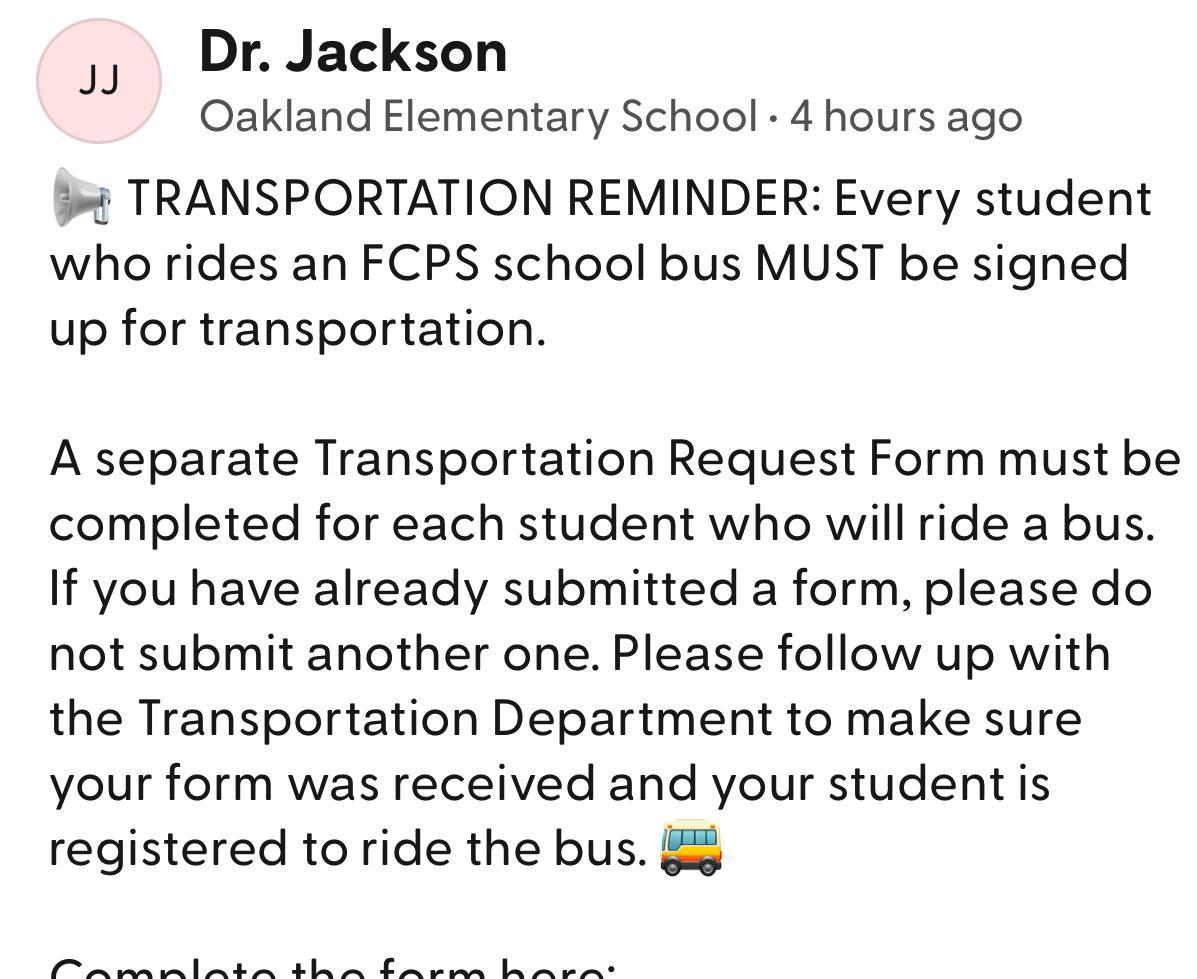Click the megaphone emoji icon

(x=82, y=198)
